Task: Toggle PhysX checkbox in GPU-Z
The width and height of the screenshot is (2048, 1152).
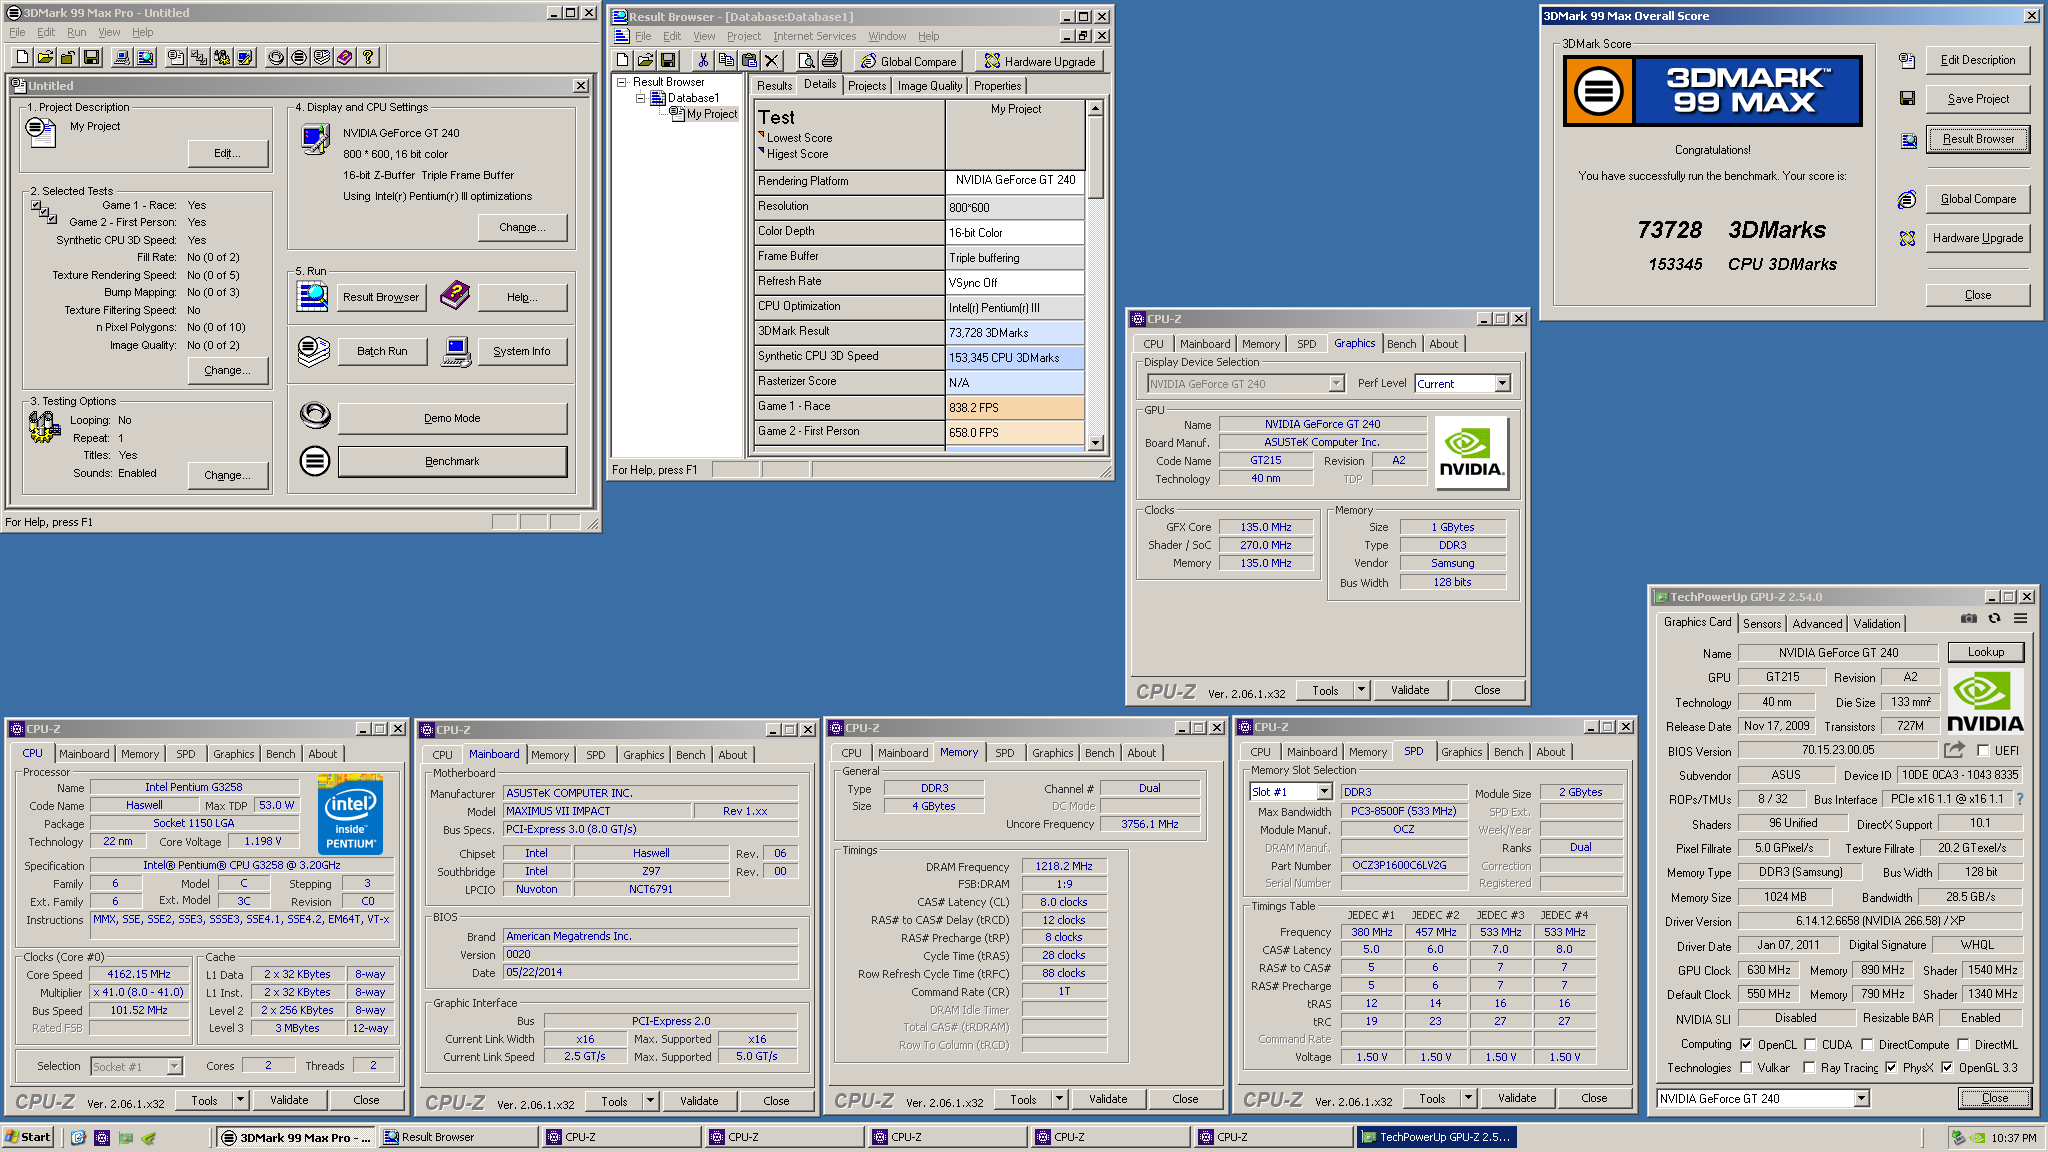Action: (x=1891, y=1068)
